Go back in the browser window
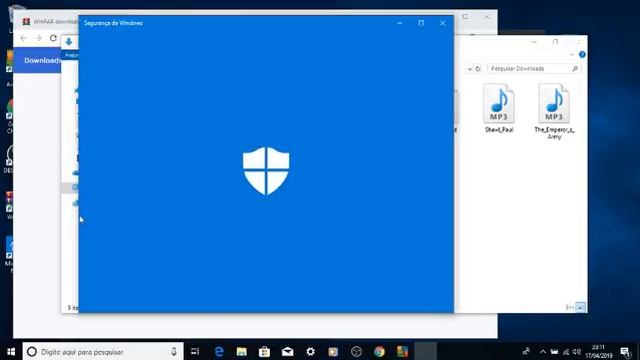The height and width of the screenshot is (360, 640). pyautogui.click(x=23, y=38)
